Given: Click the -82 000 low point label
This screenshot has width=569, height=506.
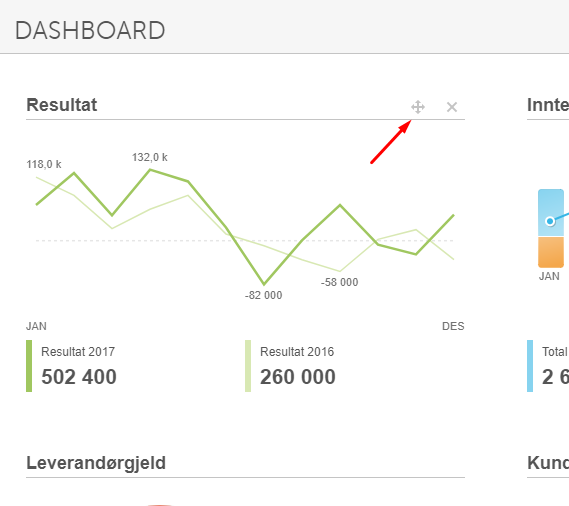Looking at the screenshot, I should (x=263, y=295).
